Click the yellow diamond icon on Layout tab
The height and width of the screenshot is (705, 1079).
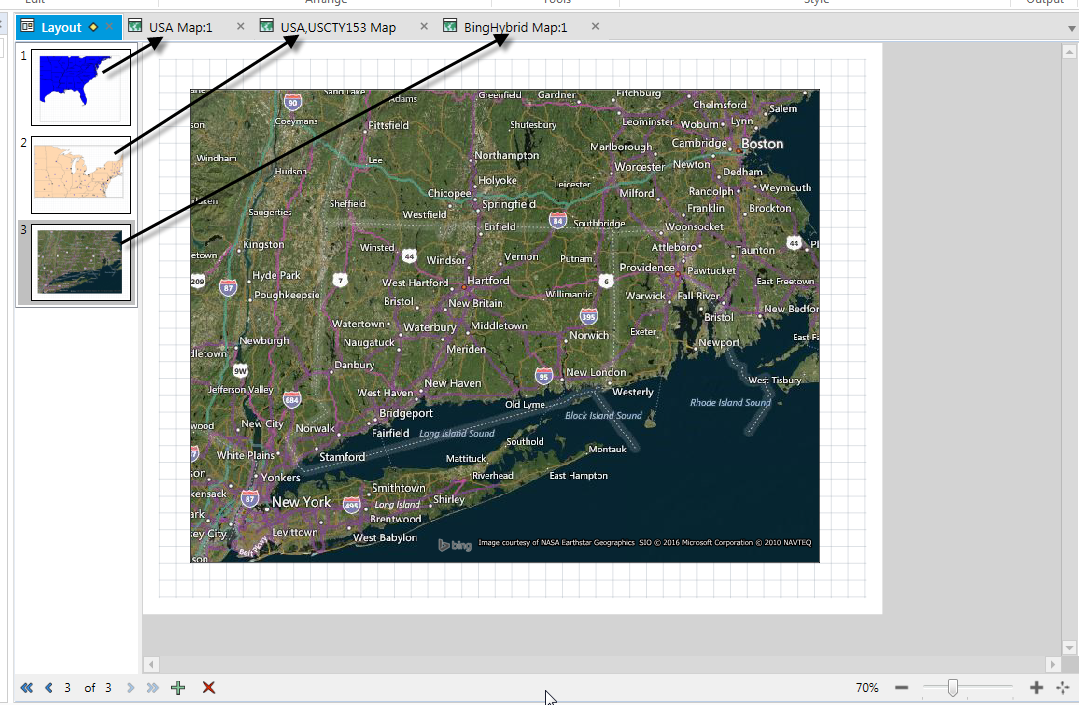(x=93, y=27)
